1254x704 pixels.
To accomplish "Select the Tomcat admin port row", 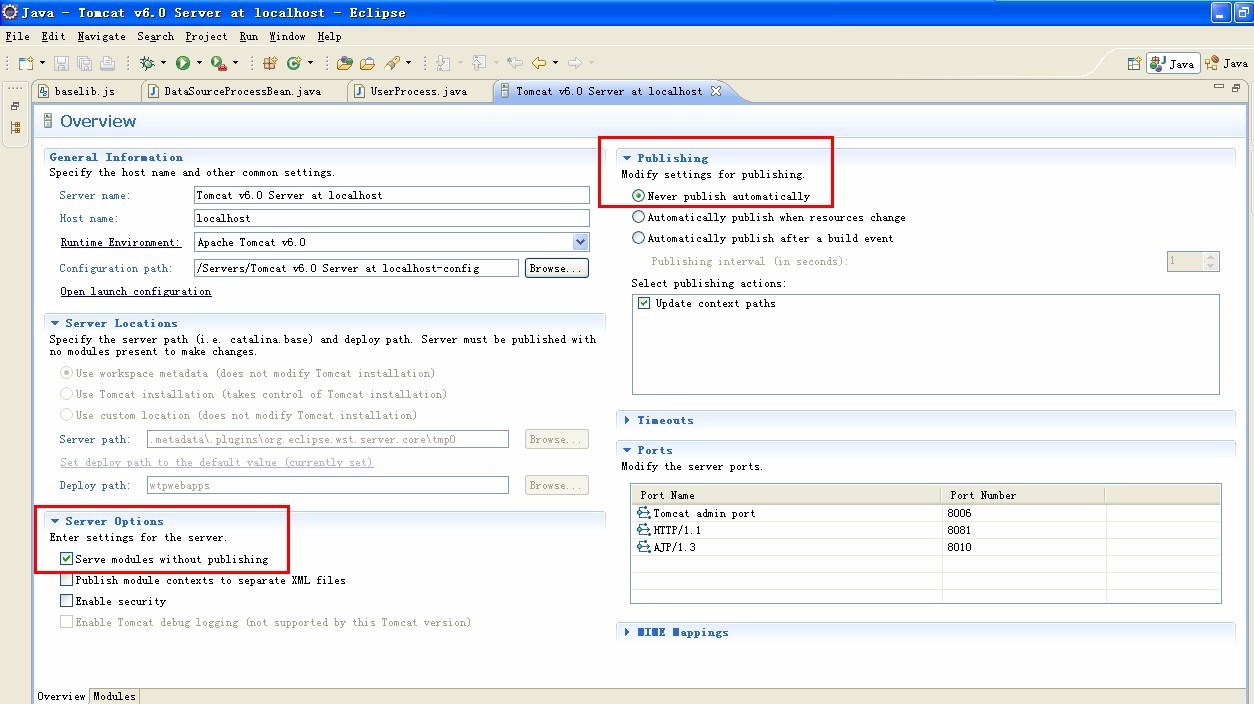I will pos(925,513).
